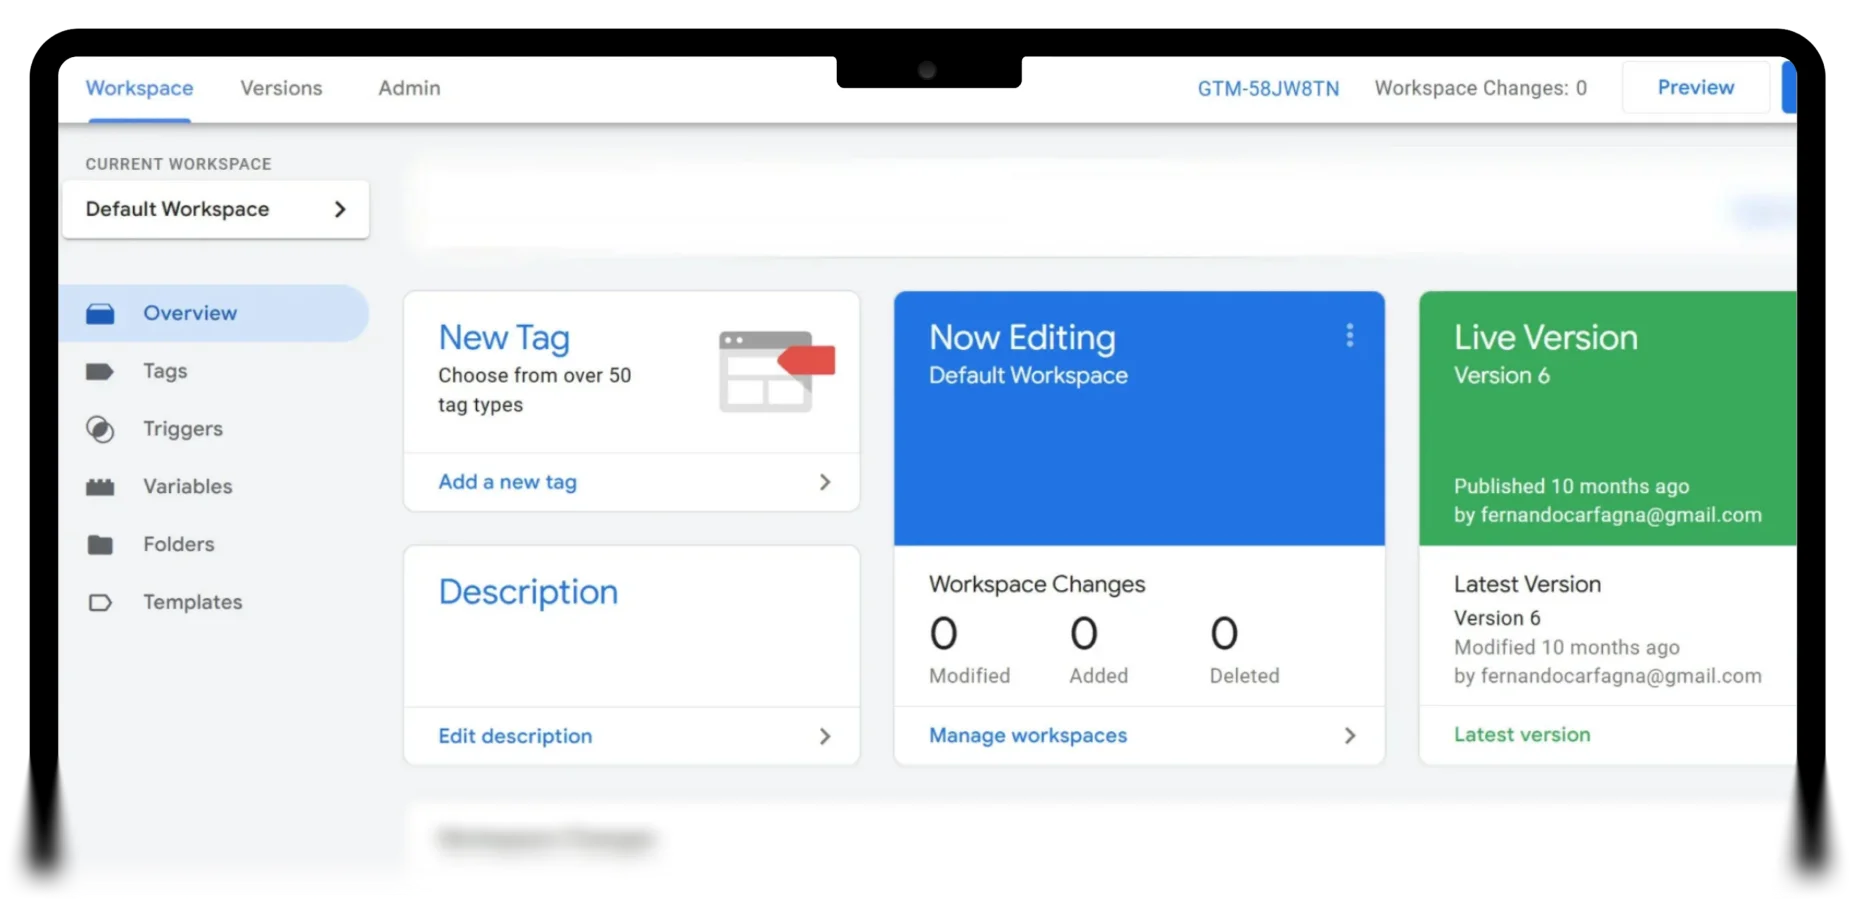Click the chevron beside Edit description
Image resolution: width=1856 pixels, height=902 pixels.
pos(825,736)
